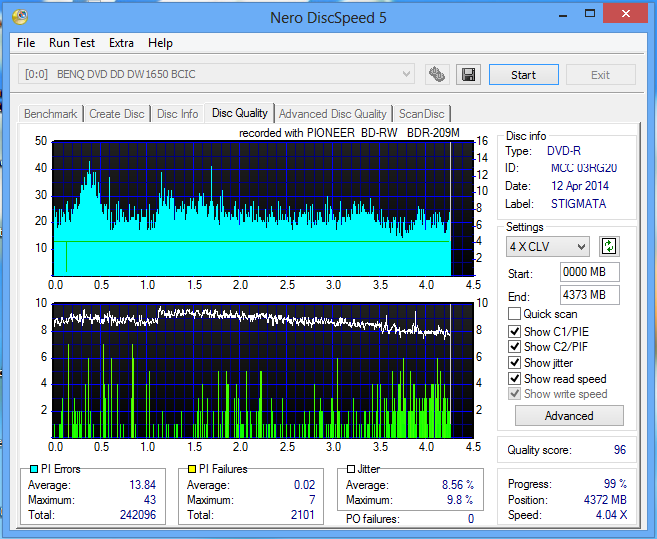
Task: Click the date 12 Apr 2014 text
Action: pos(580,186)
